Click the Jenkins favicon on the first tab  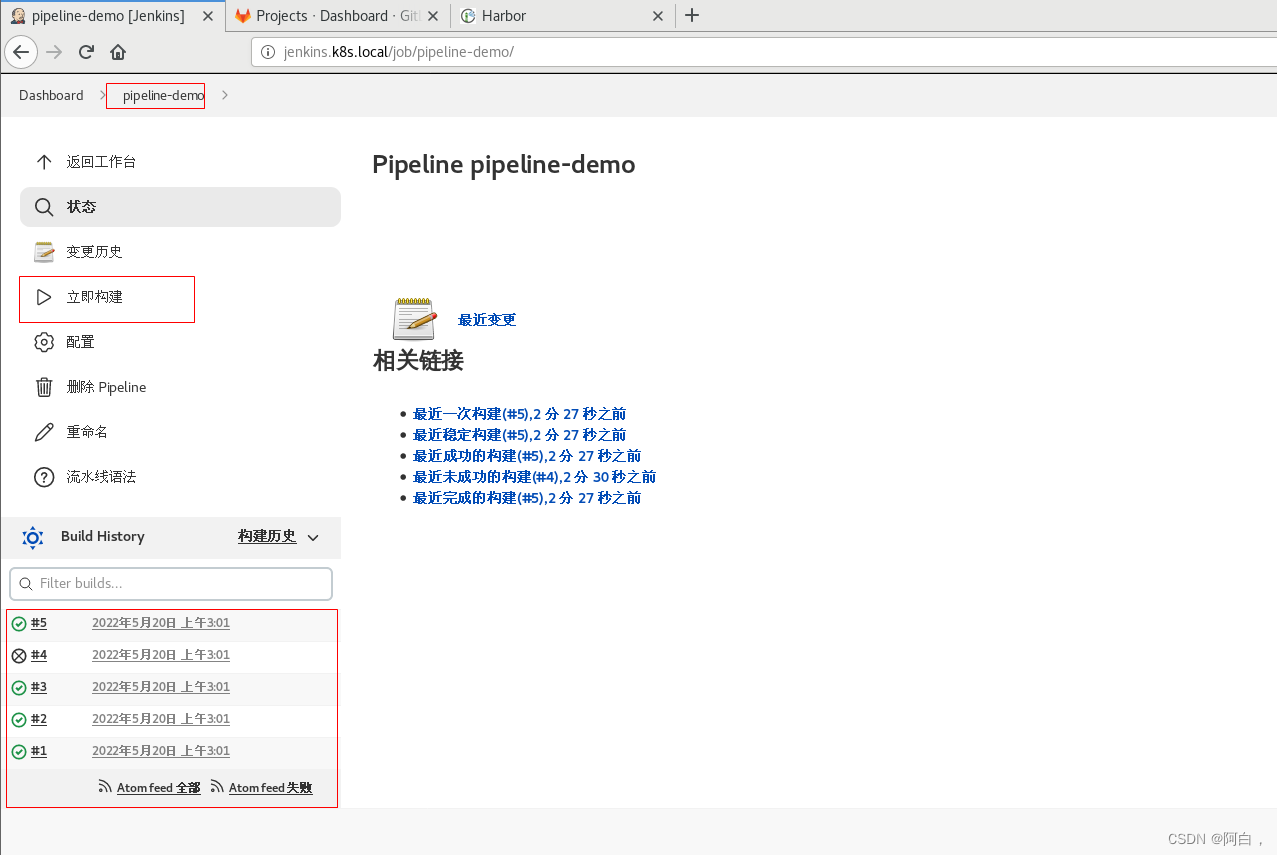point(17,16)
